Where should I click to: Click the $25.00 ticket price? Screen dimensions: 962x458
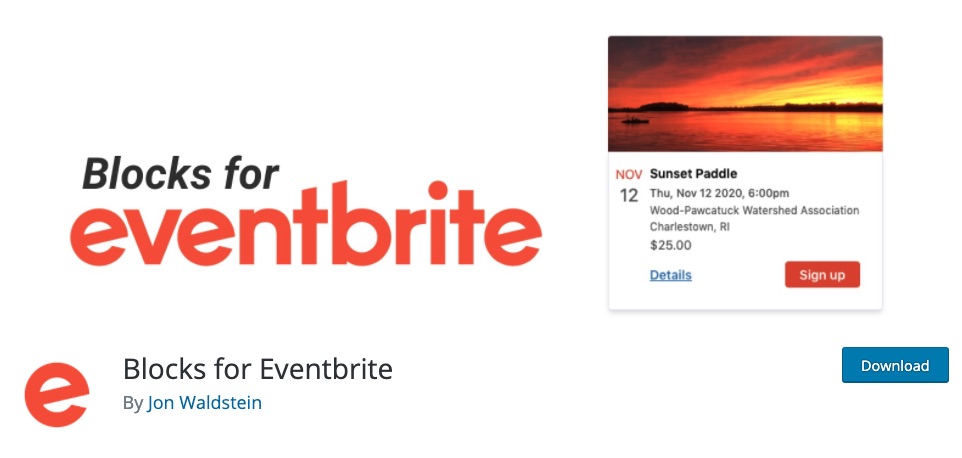coord(670,244)
